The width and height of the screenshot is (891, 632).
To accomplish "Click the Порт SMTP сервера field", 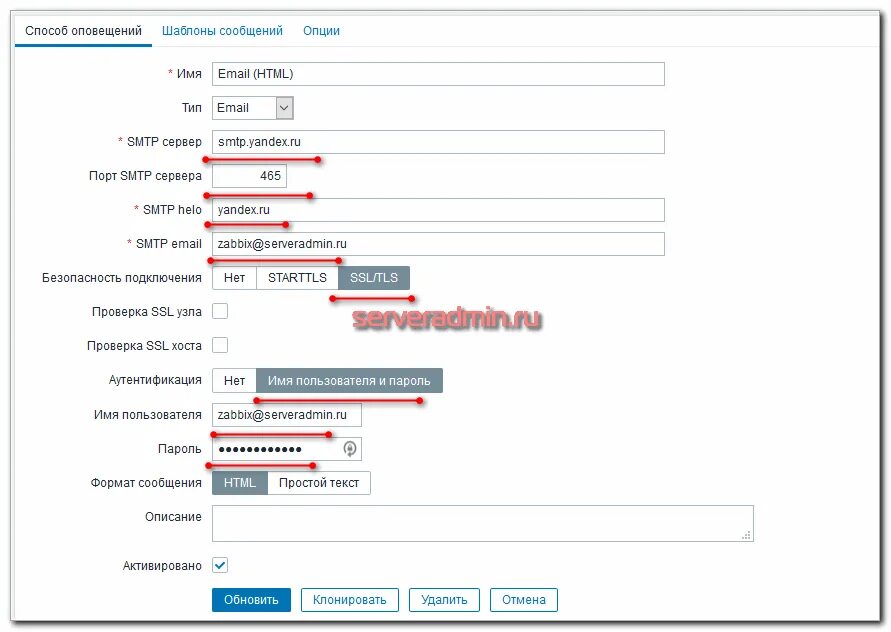I will click(x=249, y=176).
